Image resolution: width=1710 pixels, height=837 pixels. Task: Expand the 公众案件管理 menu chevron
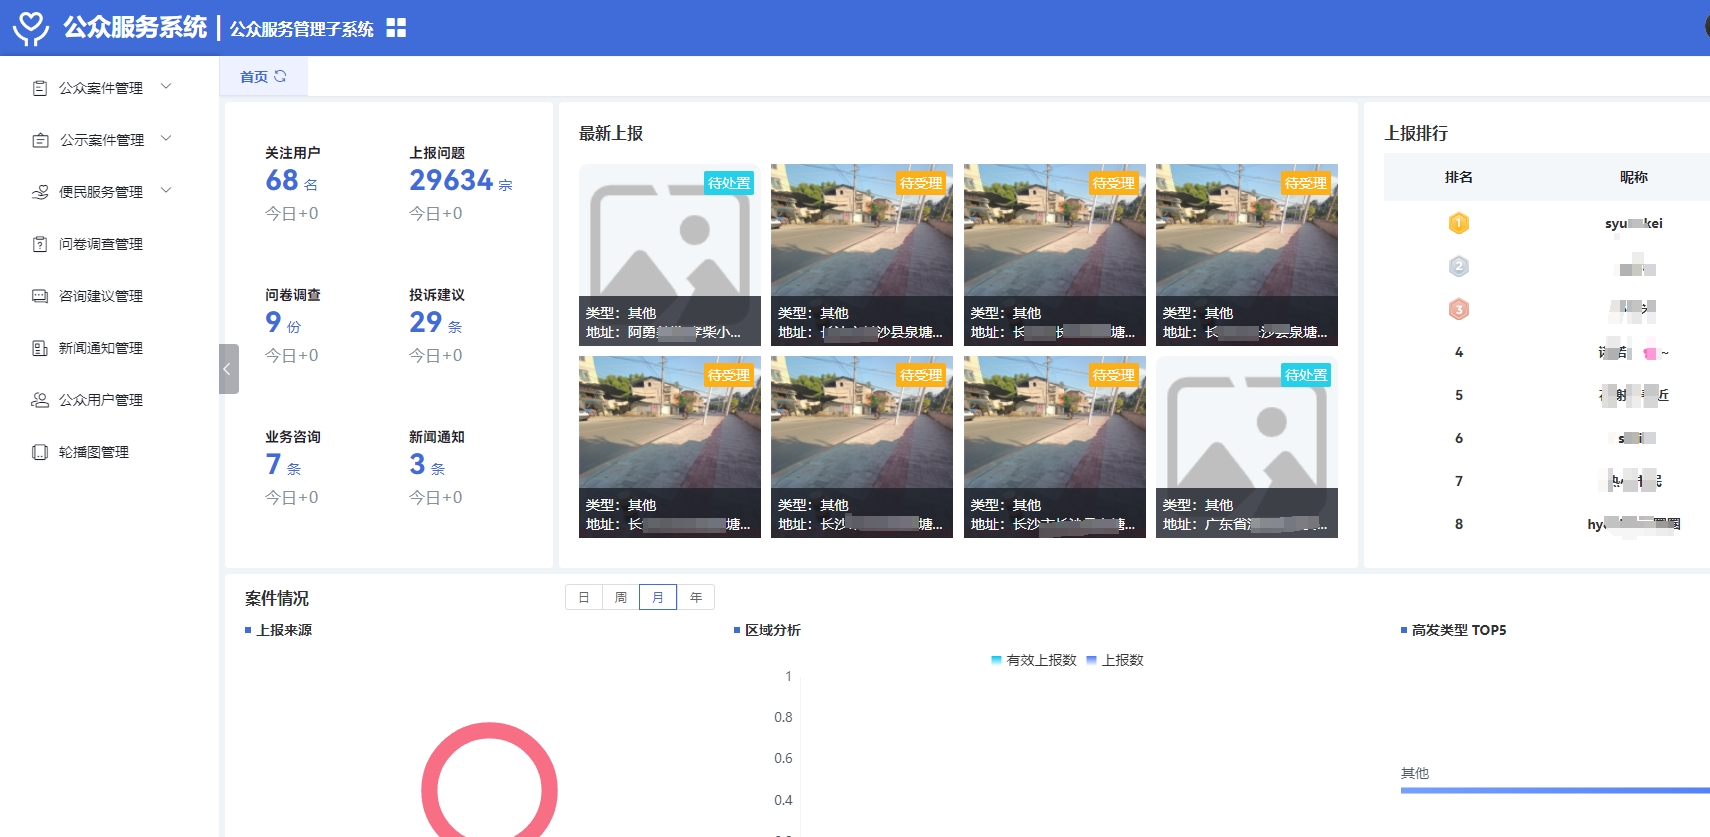coord(166,87)
